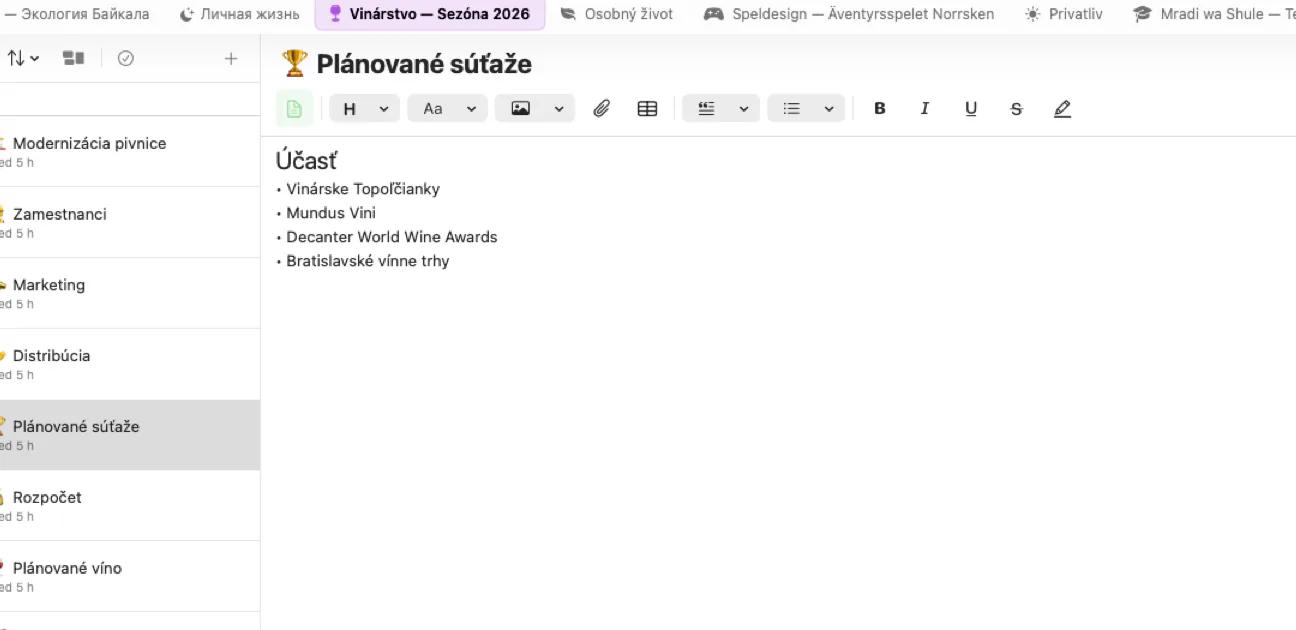Click the trophy emoji beside note title
Viewport: 1296px width, 630px height.
(x=294, y=64)
